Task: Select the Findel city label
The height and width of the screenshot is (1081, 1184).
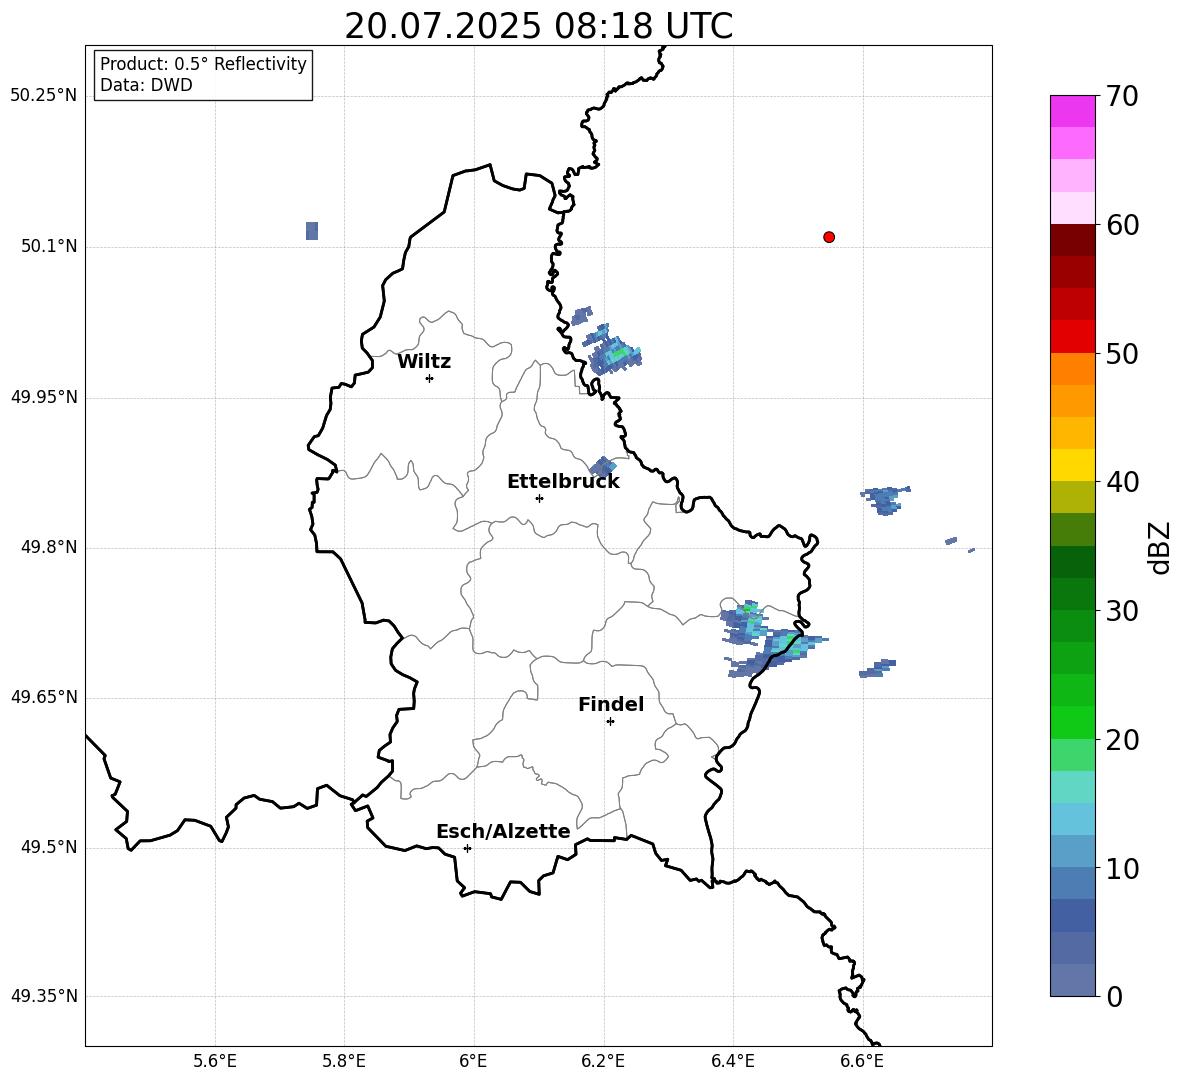Action: [611, 704]
